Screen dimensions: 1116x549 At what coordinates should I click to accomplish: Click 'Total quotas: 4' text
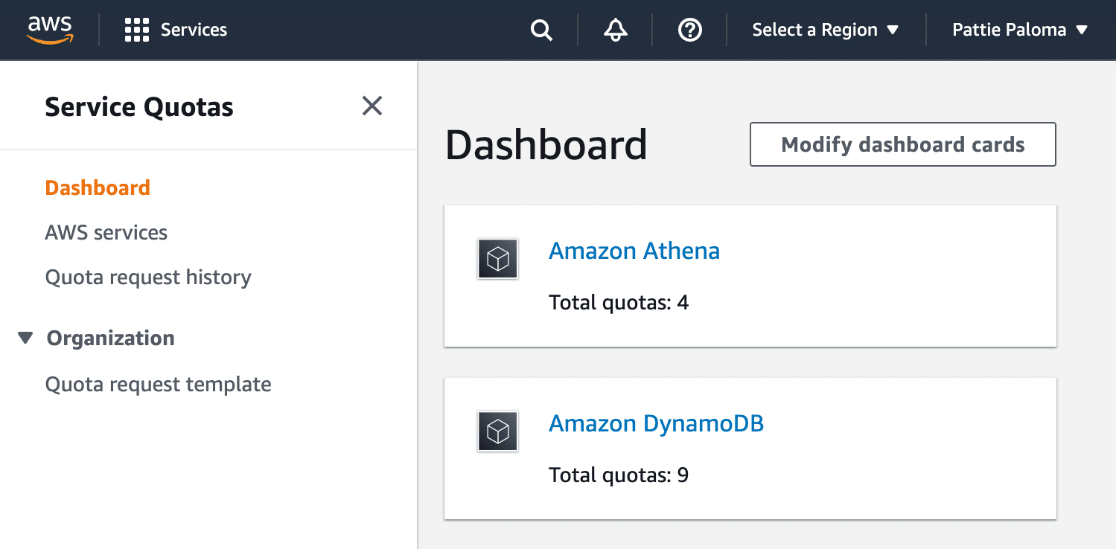click(618, 303)
